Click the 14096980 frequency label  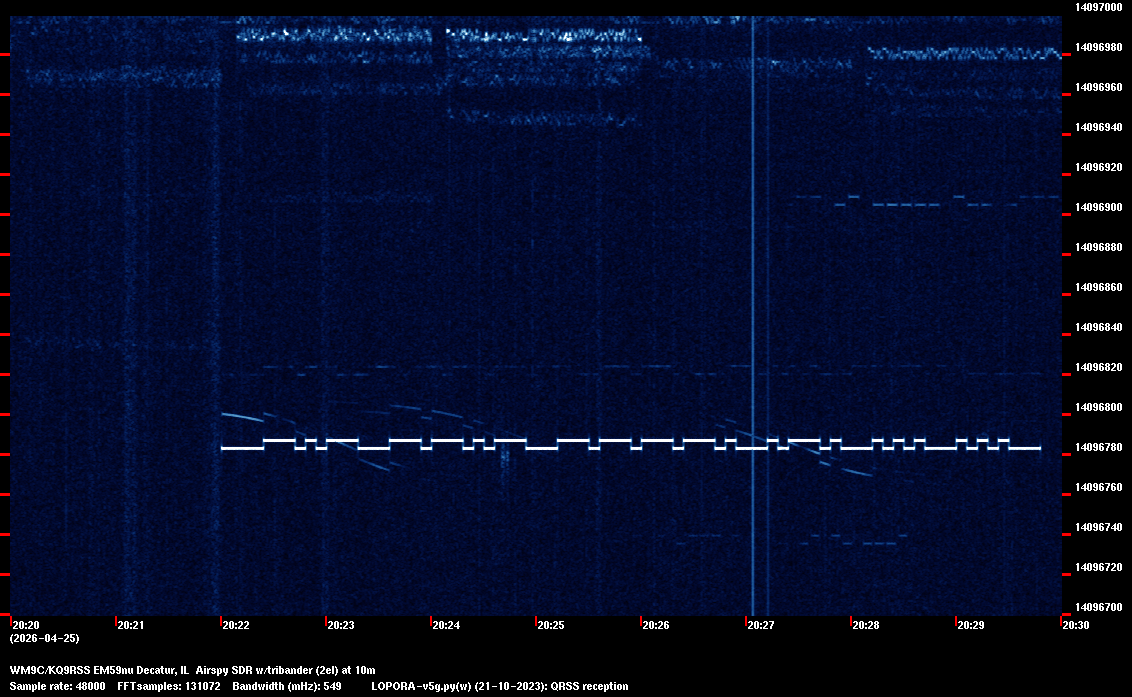point(1097,47)
